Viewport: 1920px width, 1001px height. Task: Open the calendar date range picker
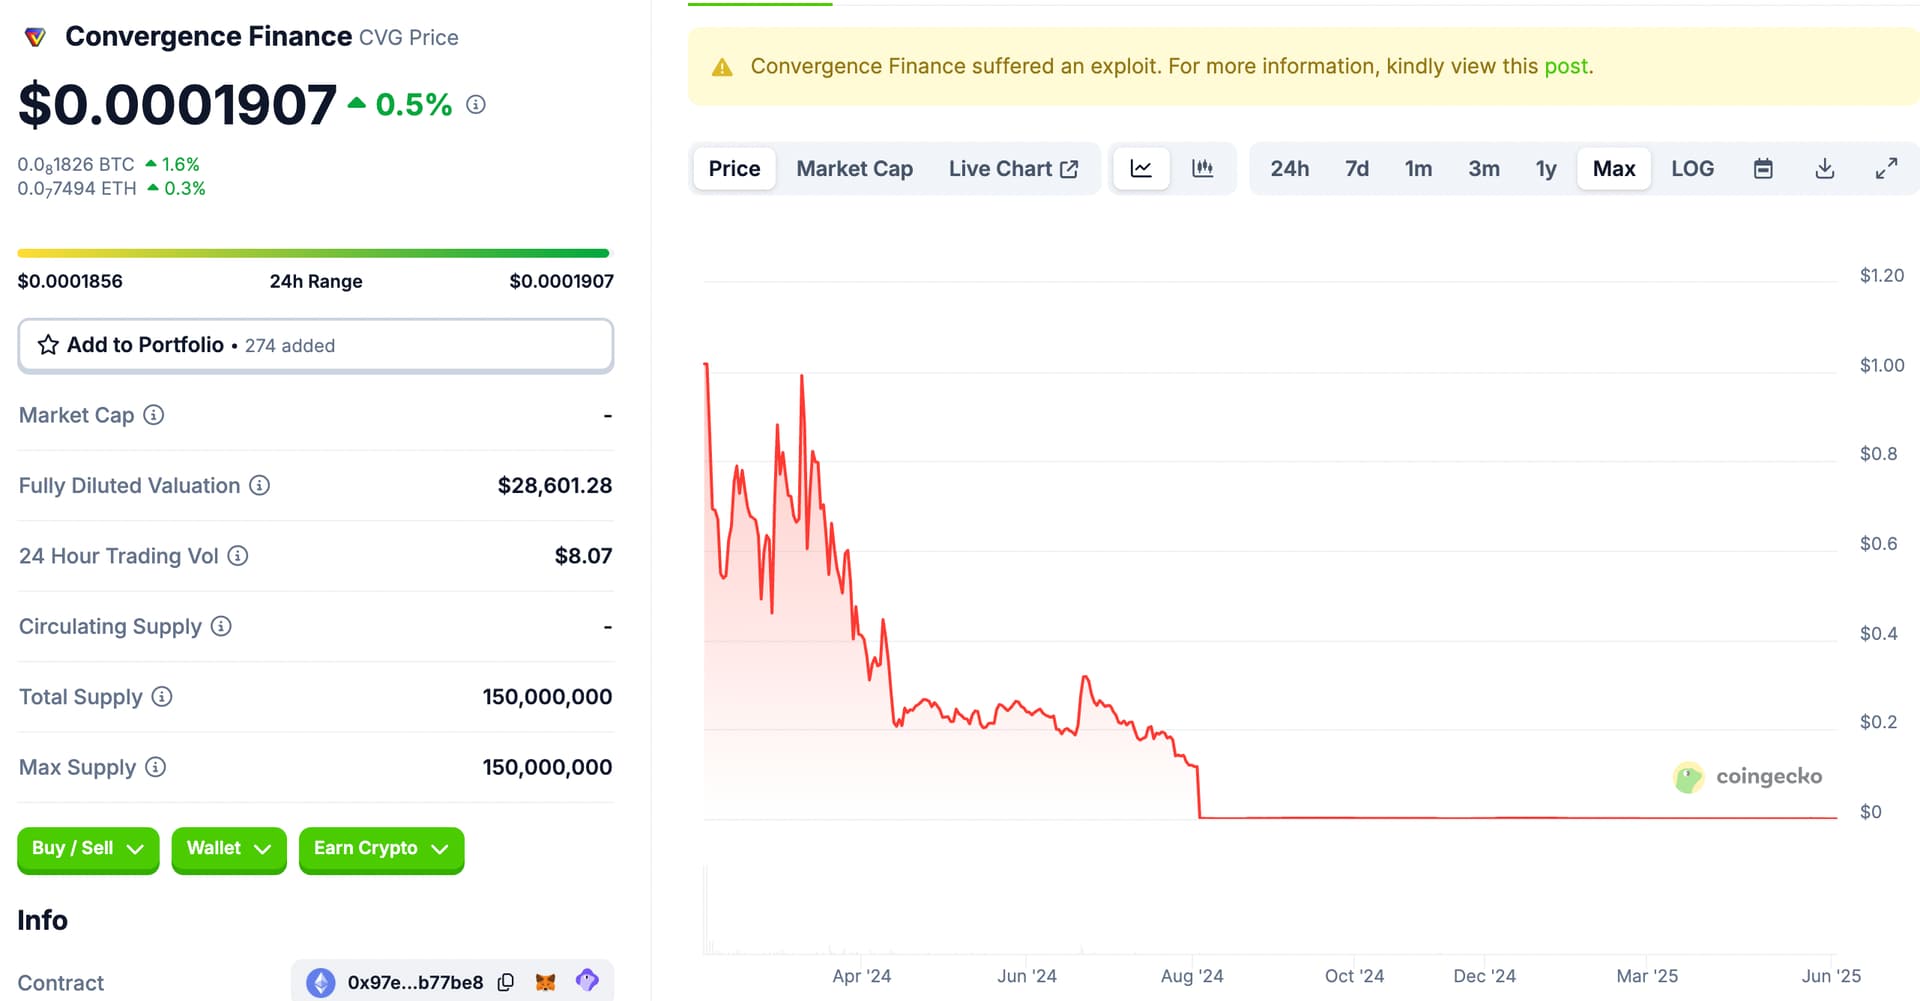[x=1763, y=169]
